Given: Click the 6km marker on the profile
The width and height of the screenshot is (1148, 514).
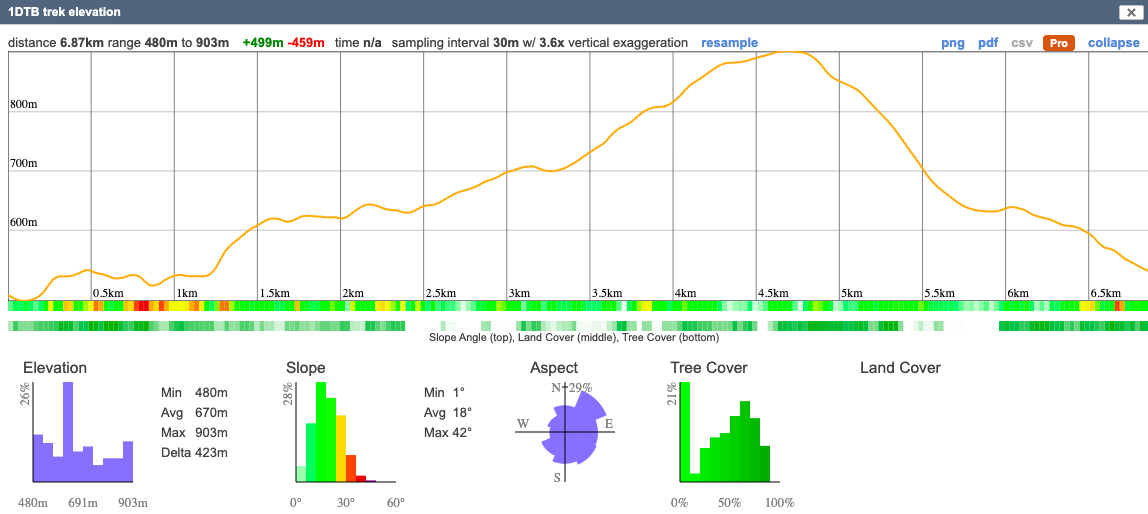Looking at the screenshot, I should point(1017,293).
